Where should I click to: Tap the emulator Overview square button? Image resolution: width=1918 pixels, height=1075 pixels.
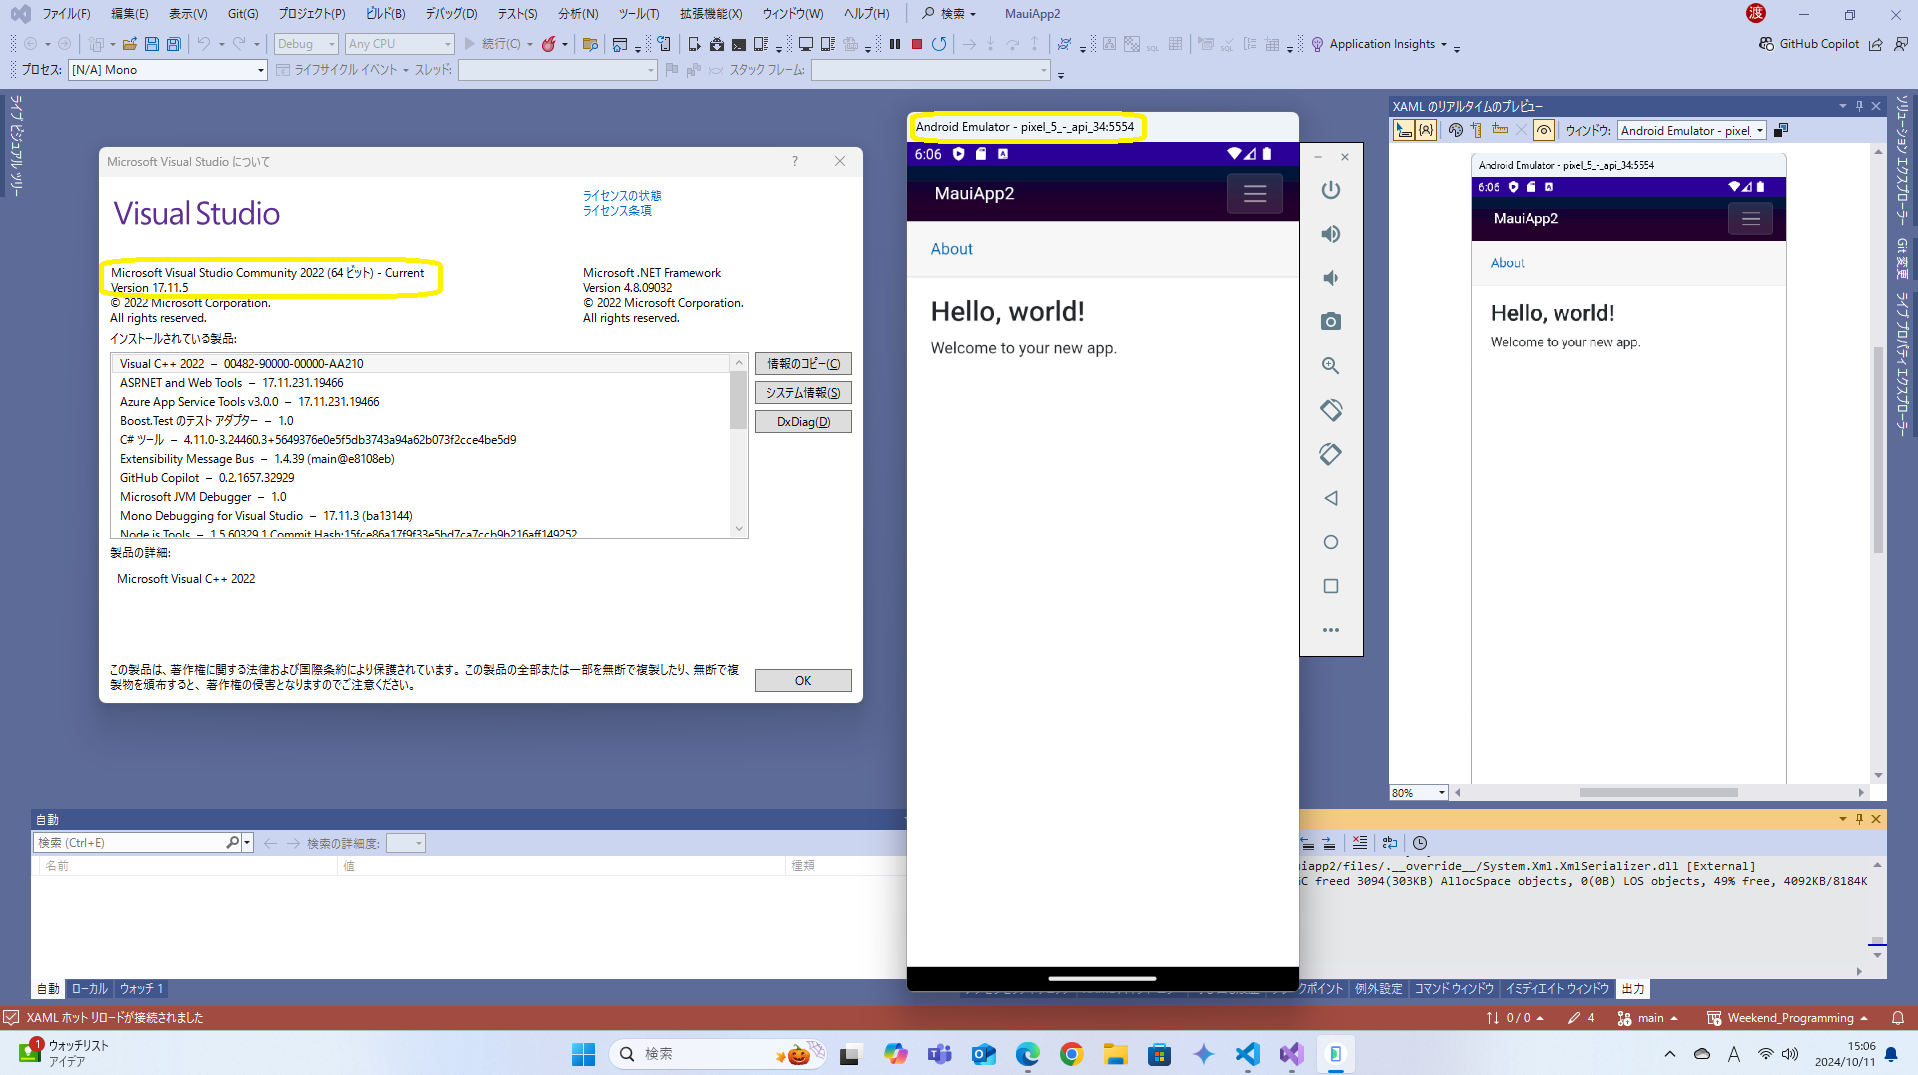pos(1331,586)
